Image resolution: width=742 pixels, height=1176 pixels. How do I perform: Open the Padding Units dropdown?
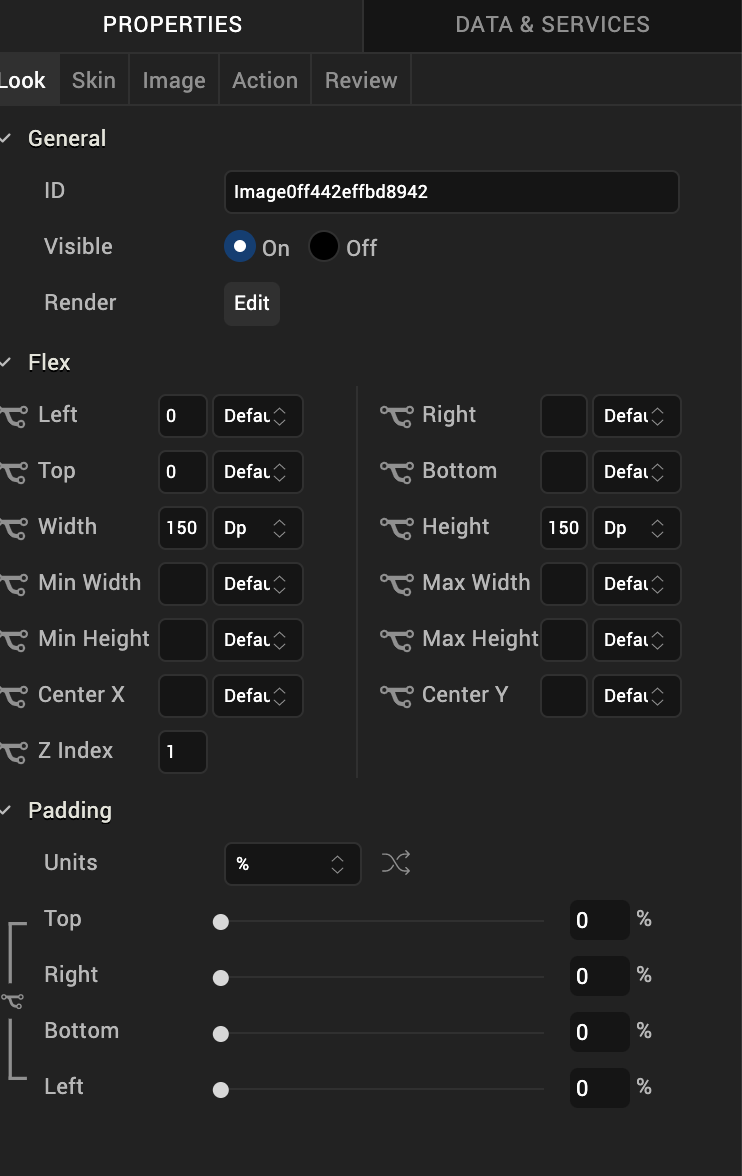(292, 864)
